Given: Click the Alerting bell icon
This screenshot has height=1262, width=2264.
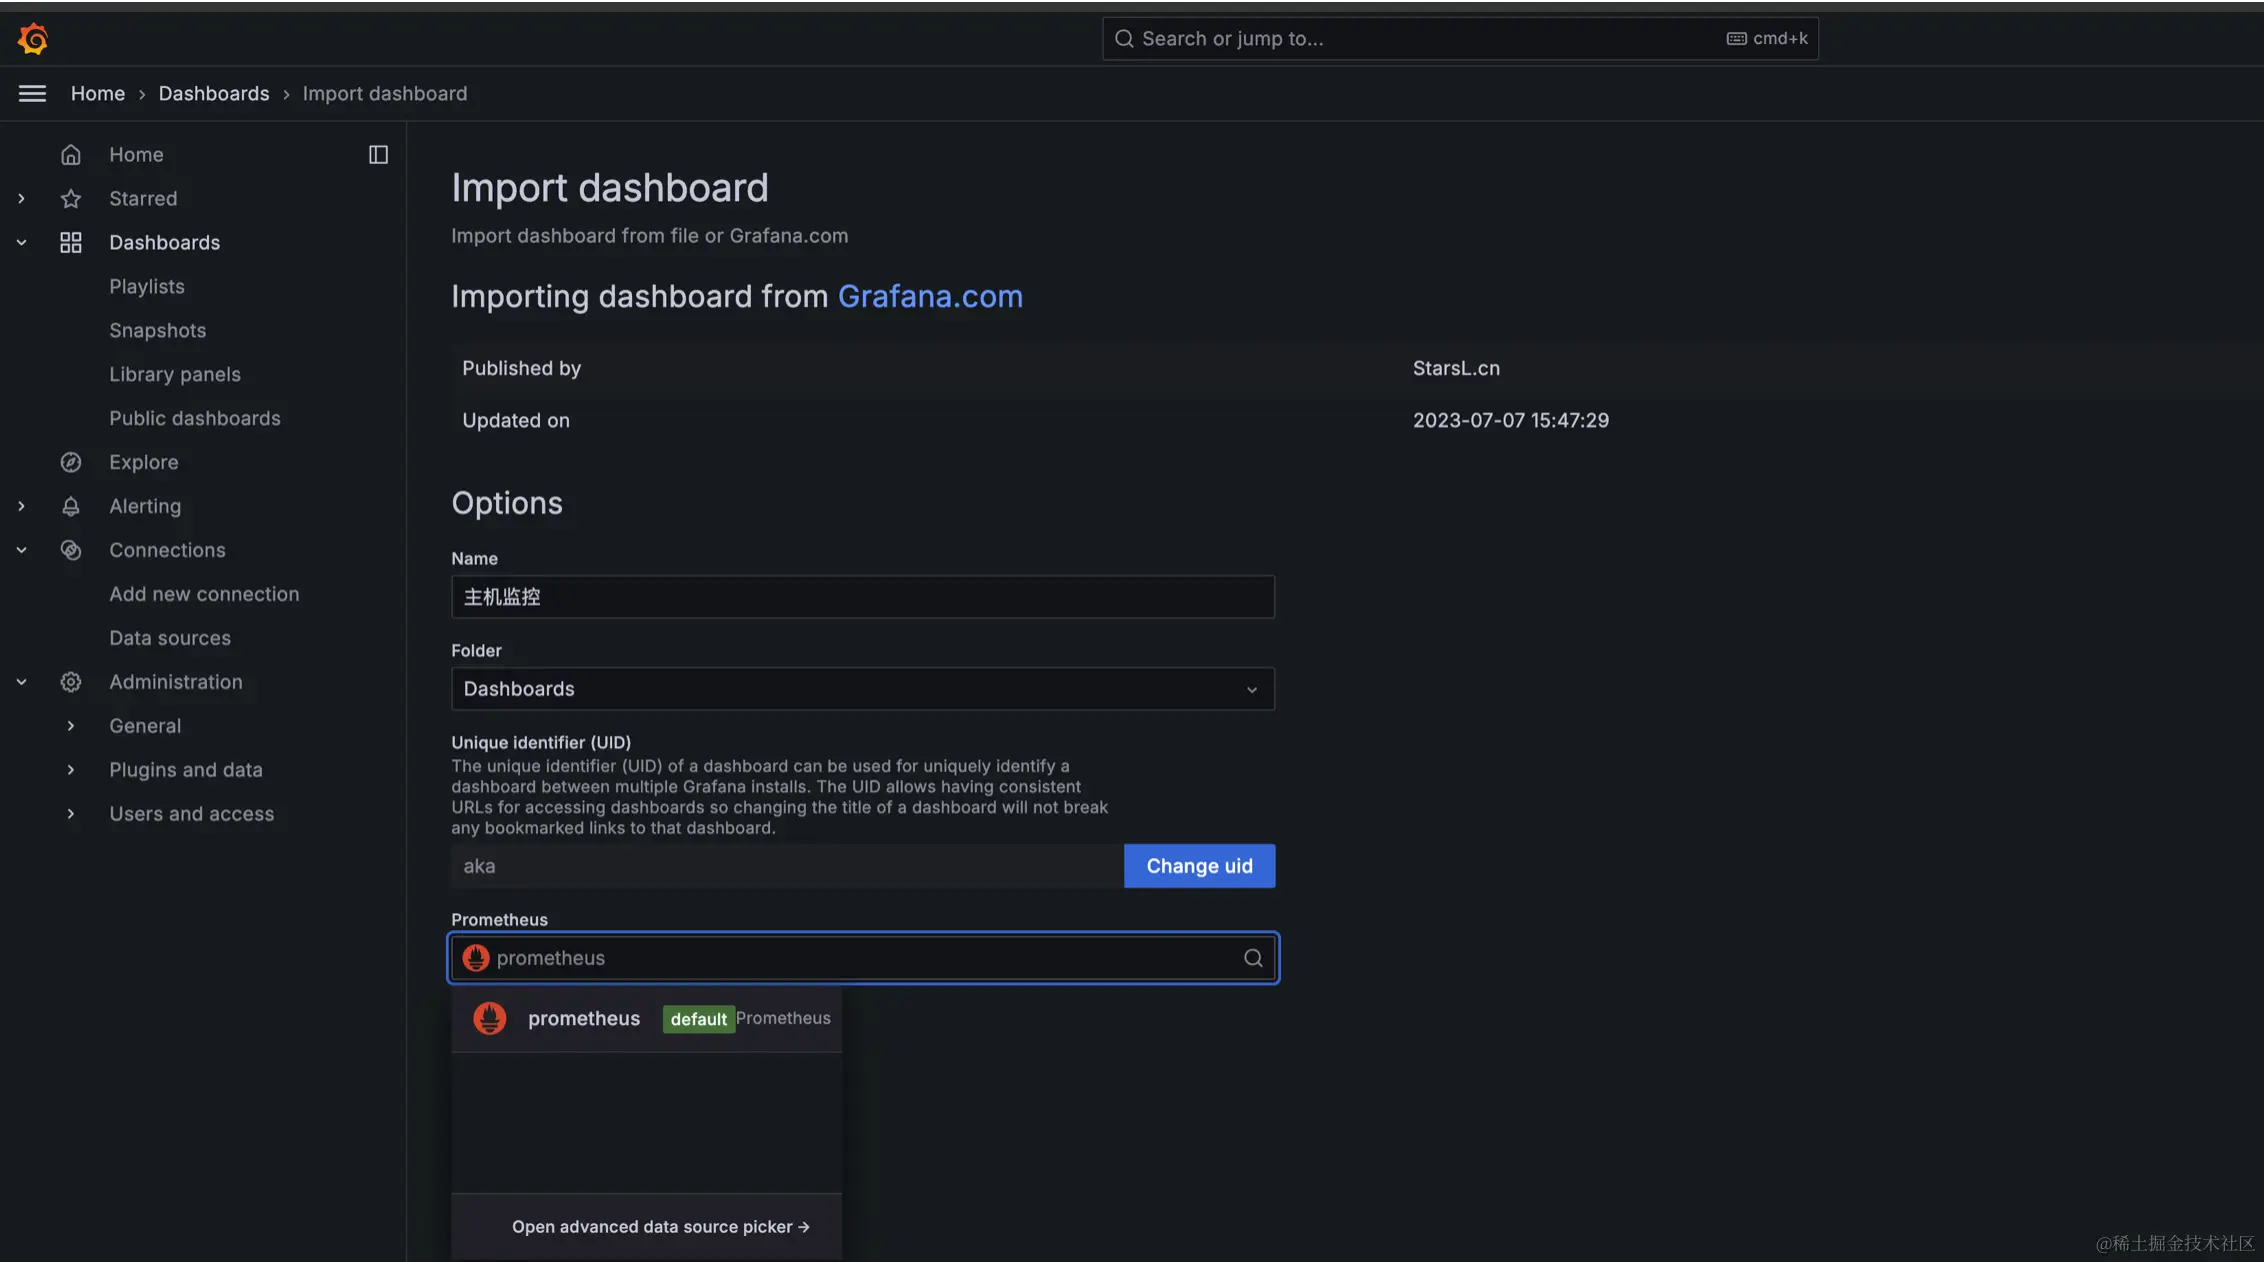Looking at the screenshot, I should [70, 506].
